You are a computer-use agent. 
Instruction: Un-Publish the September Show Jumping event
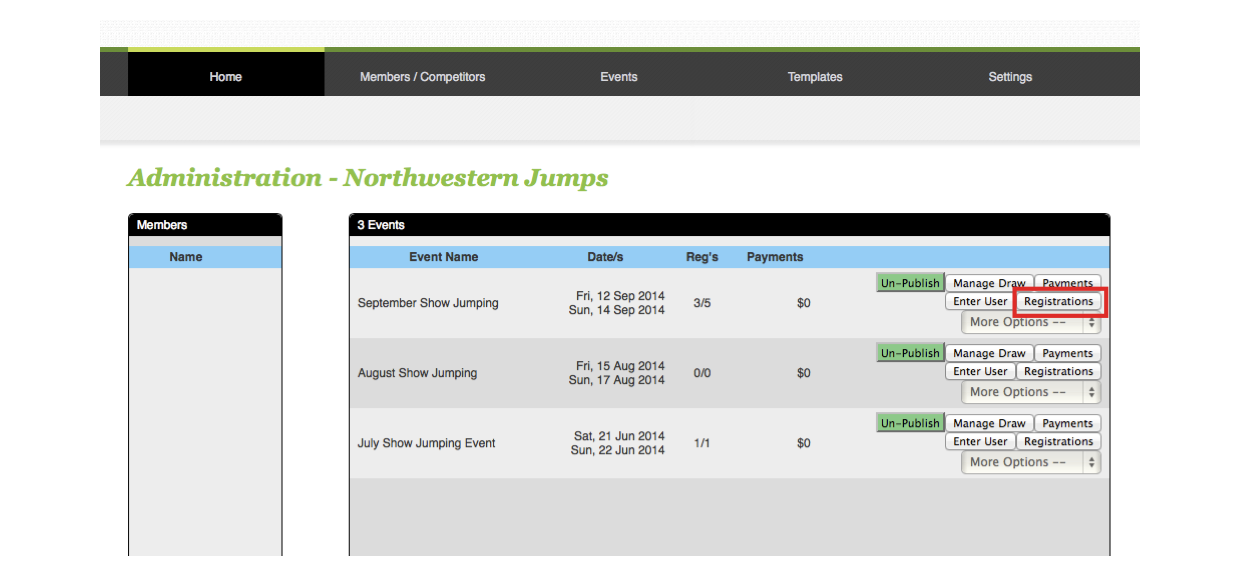pos(910,283)
